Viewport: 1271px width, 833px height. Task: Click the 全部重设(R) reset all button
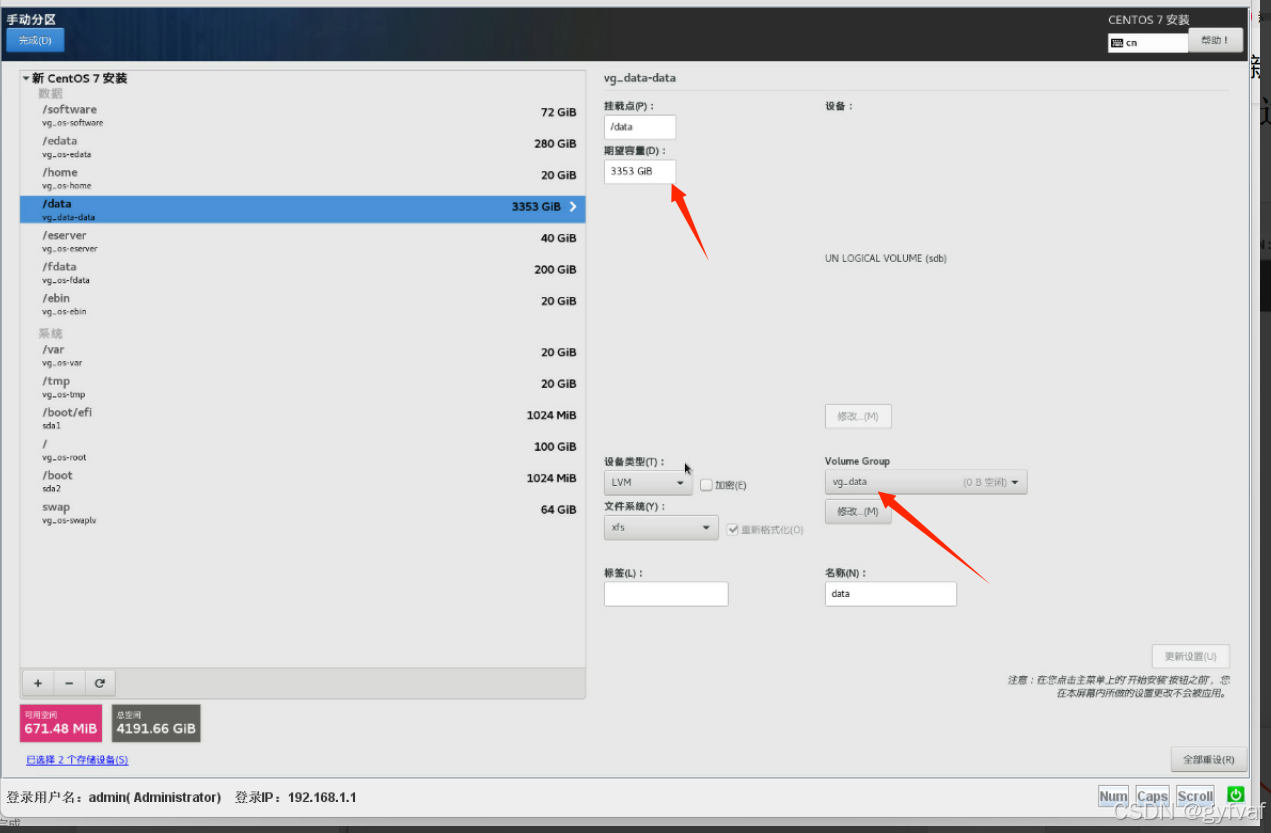(x=1208, y=759)
